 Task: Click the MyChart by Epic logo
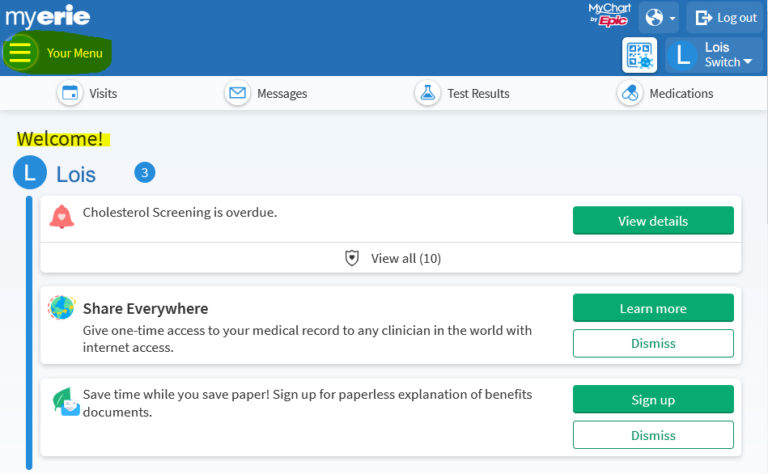pos(608,14)
